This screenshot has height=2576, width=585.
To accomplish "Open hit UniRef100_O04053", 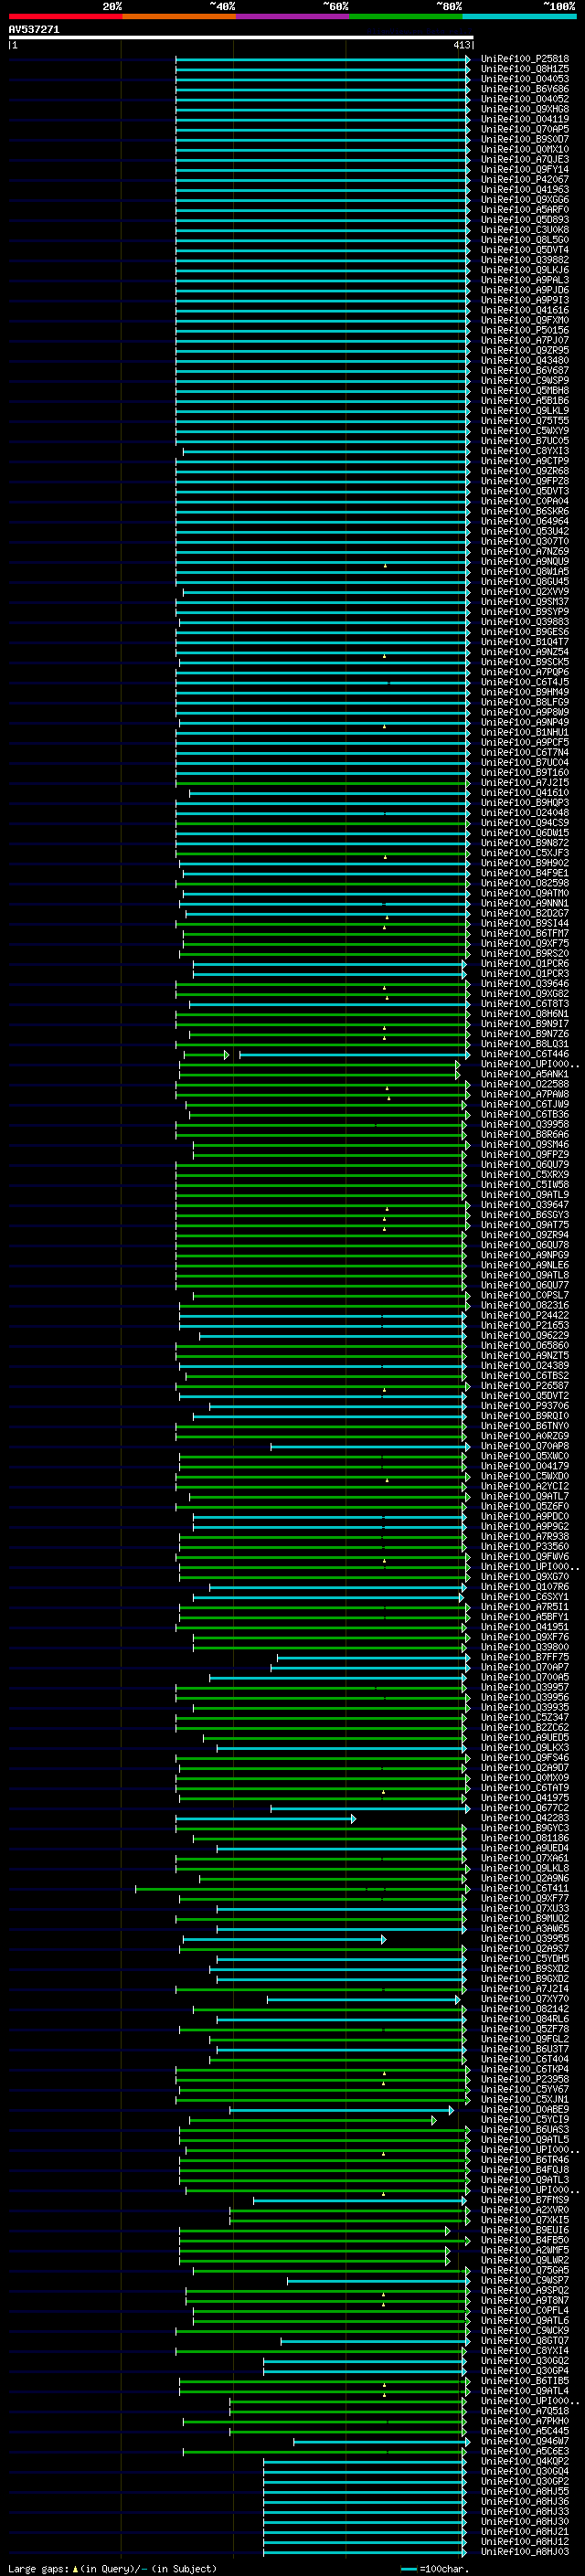I will tap(525, 79).
